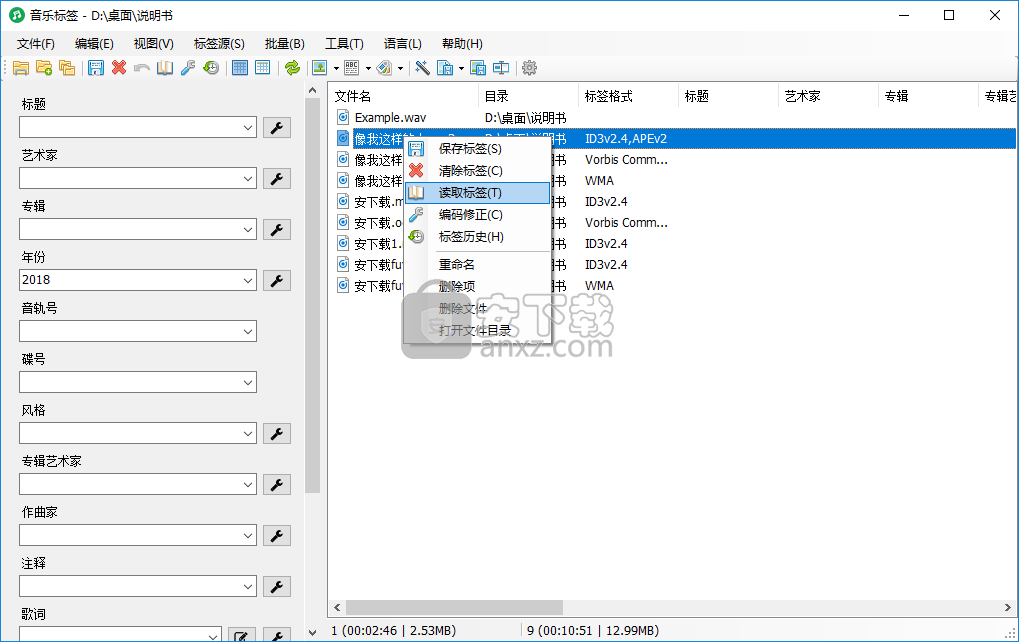Viewport: 1019px width, 642px height.
Task: Open the 文件(F) menu
Action: [36, 44]
